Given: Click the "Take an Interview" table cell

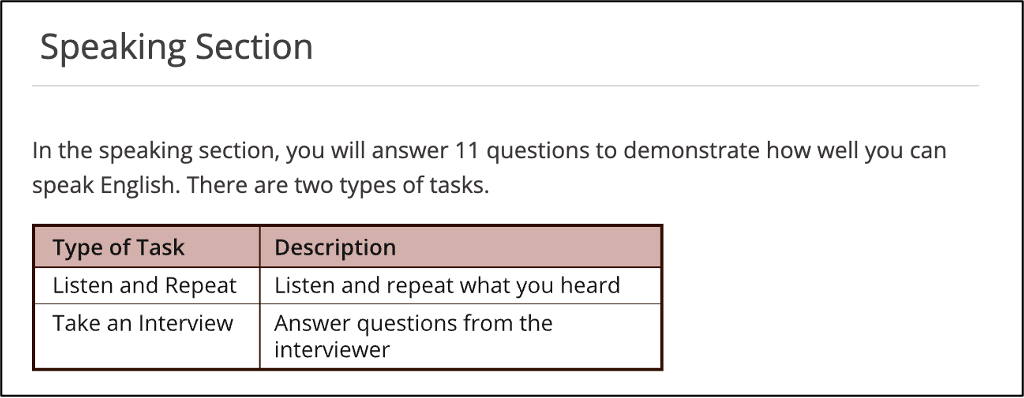Looking at the screenshot, I should point(146,336).
